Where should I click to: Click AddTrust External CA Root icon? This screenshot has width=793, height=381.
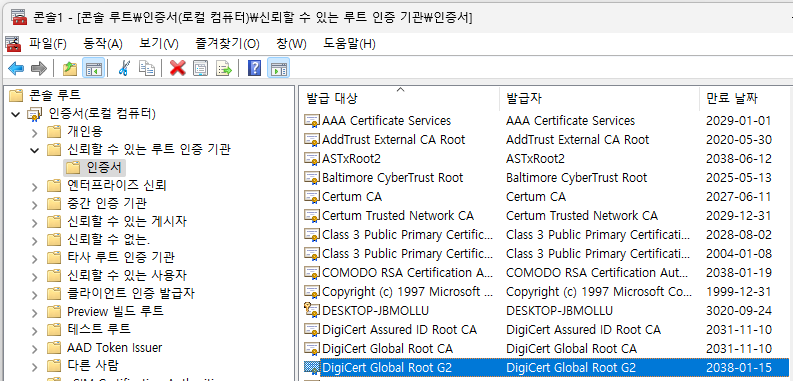[x=312, y=140]
